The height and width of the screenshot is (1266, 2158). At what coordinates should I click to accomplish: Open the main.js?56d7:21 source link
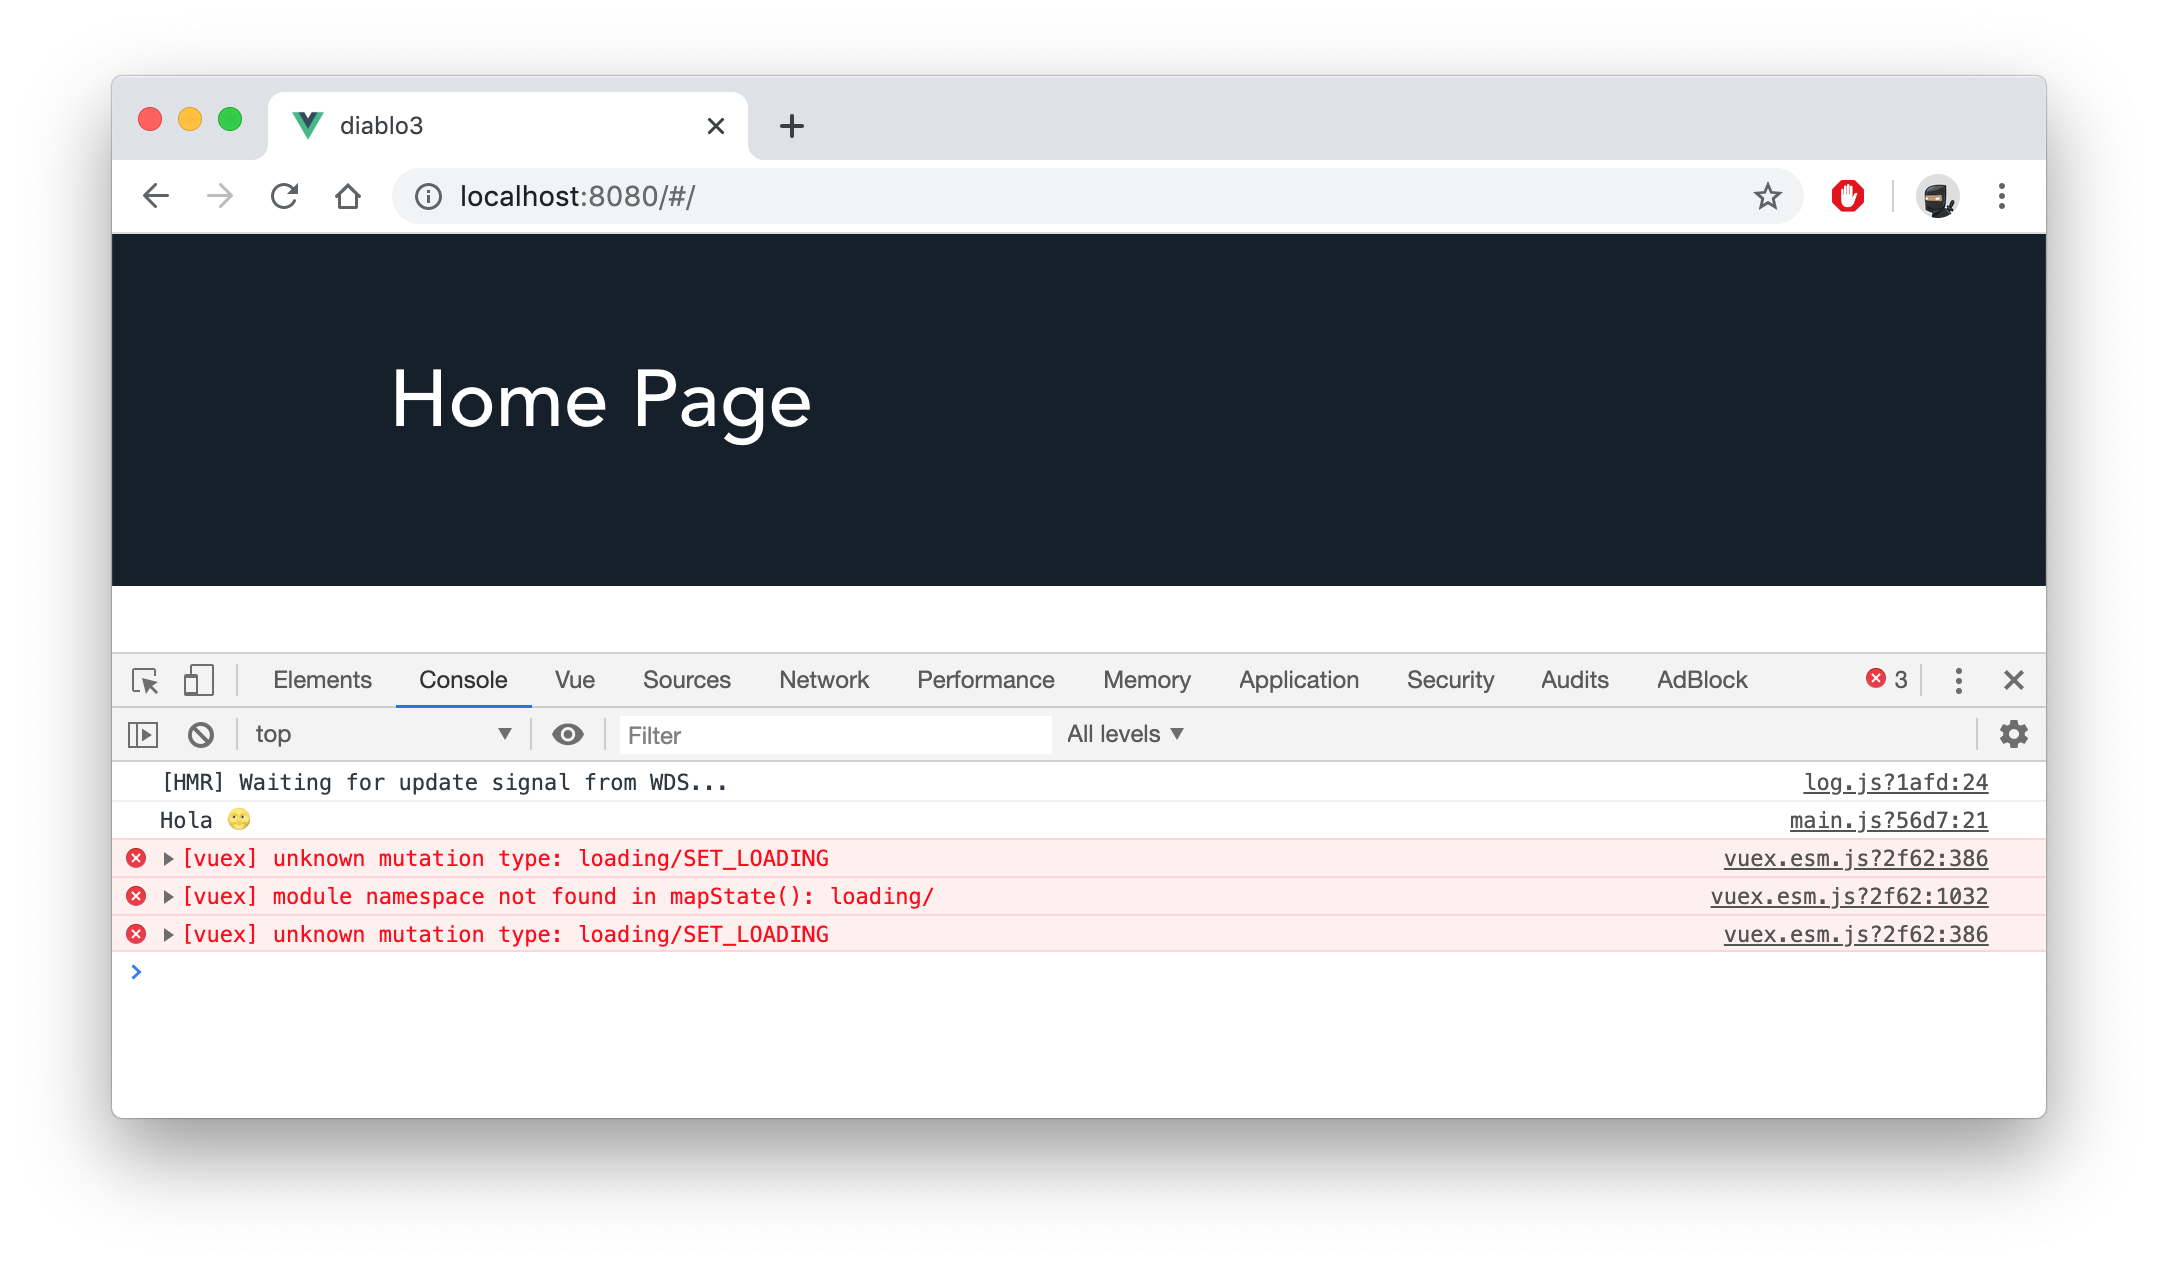[1888, 821]
